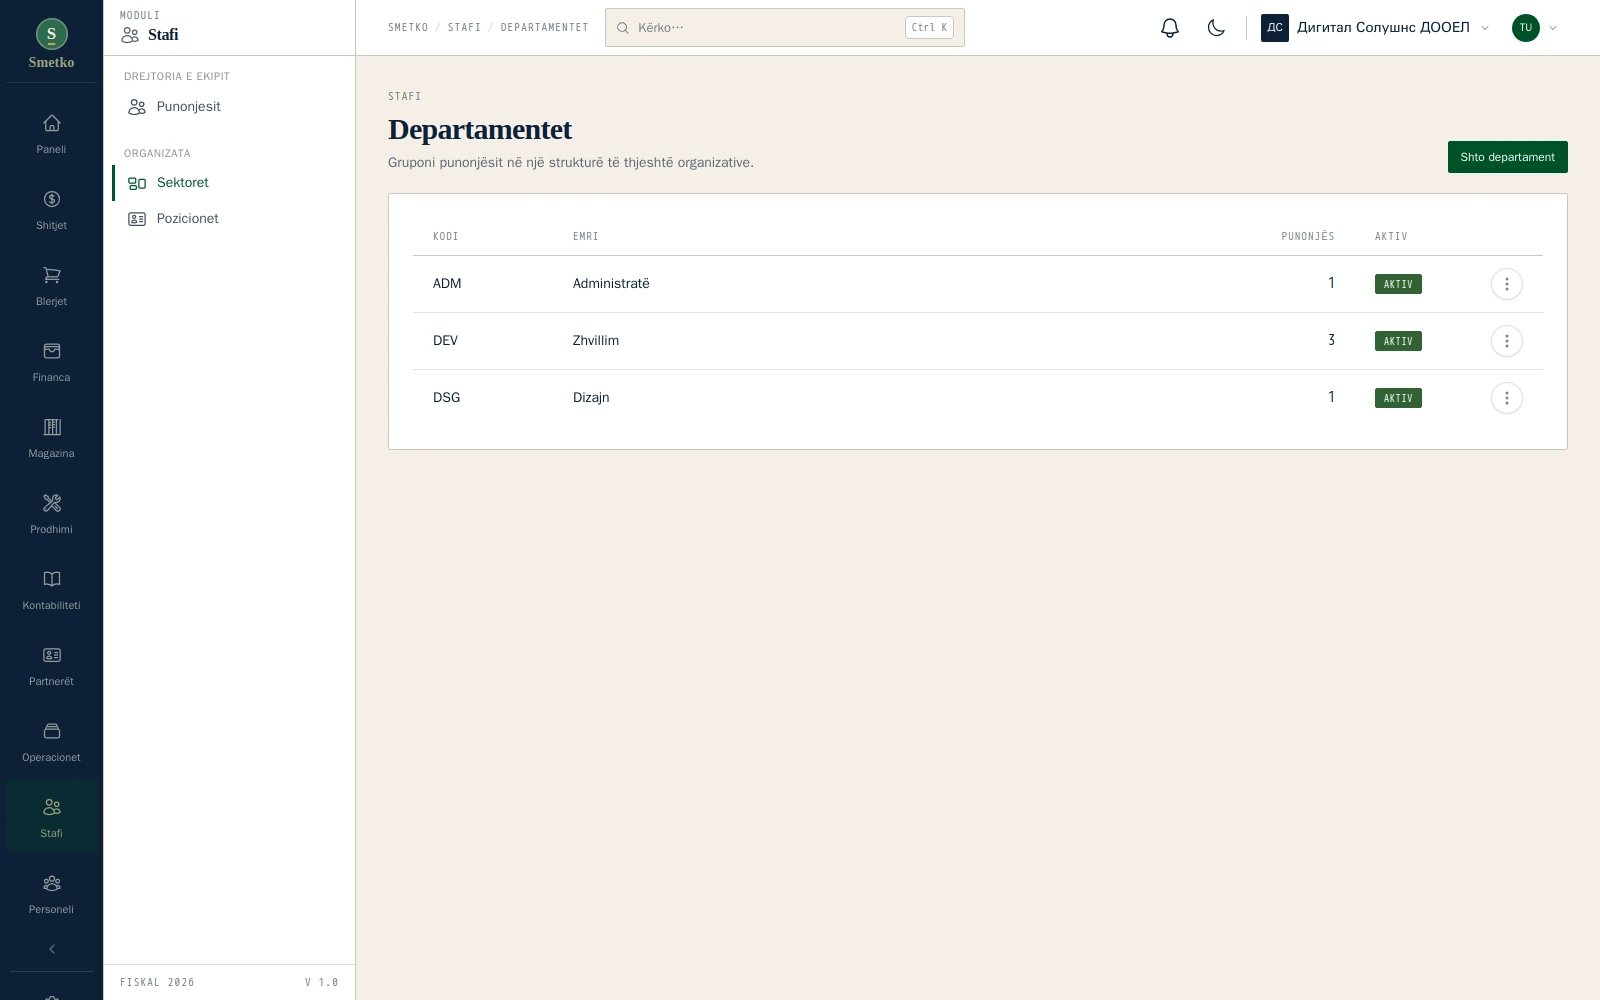Open the Financa module
1600x1000 pixels.
click(51, 363)
